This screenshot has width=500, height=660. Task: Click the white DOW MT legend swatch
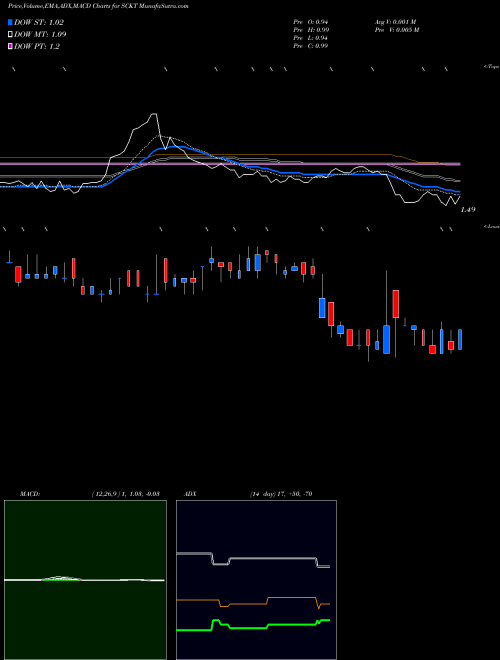click(x=10, y=35)
